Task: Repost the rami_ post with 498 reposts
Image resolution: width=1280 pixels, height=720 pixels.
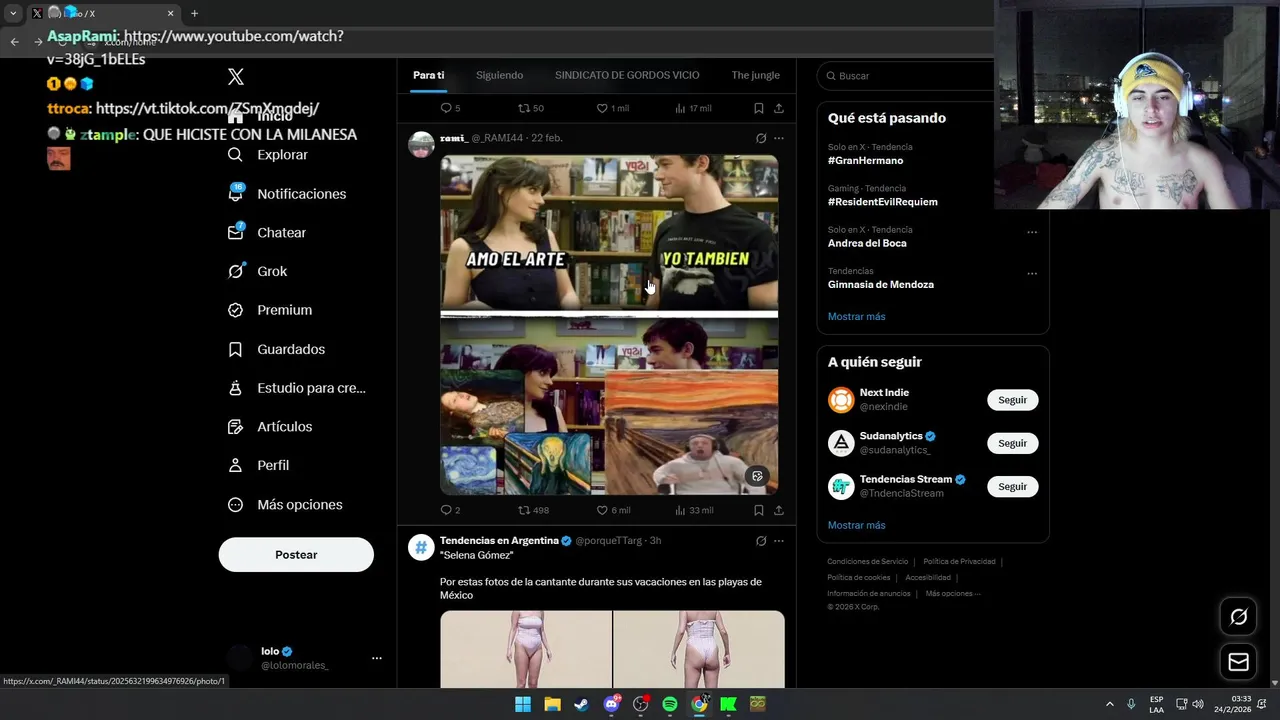Action: coord(533,510)
